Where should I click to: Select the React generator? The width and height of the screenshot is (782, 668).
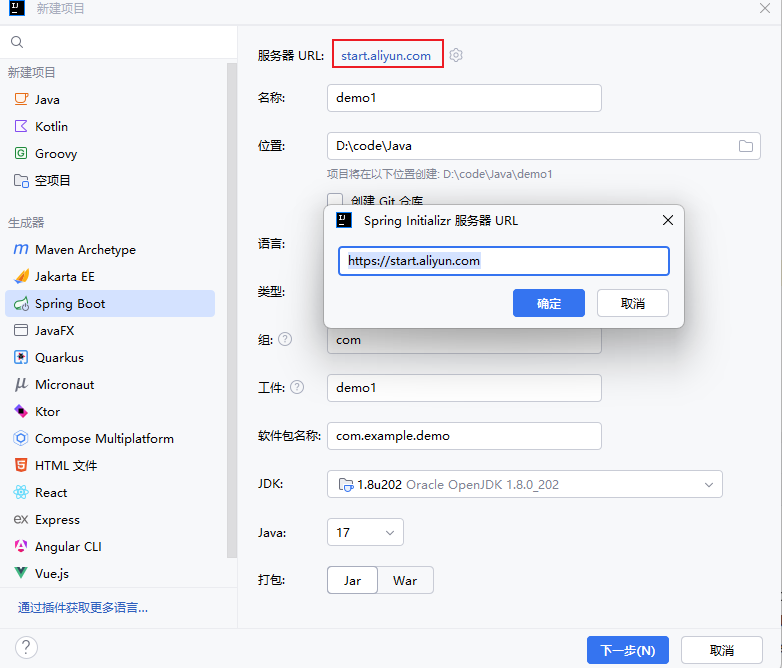[x=110, y=492]
